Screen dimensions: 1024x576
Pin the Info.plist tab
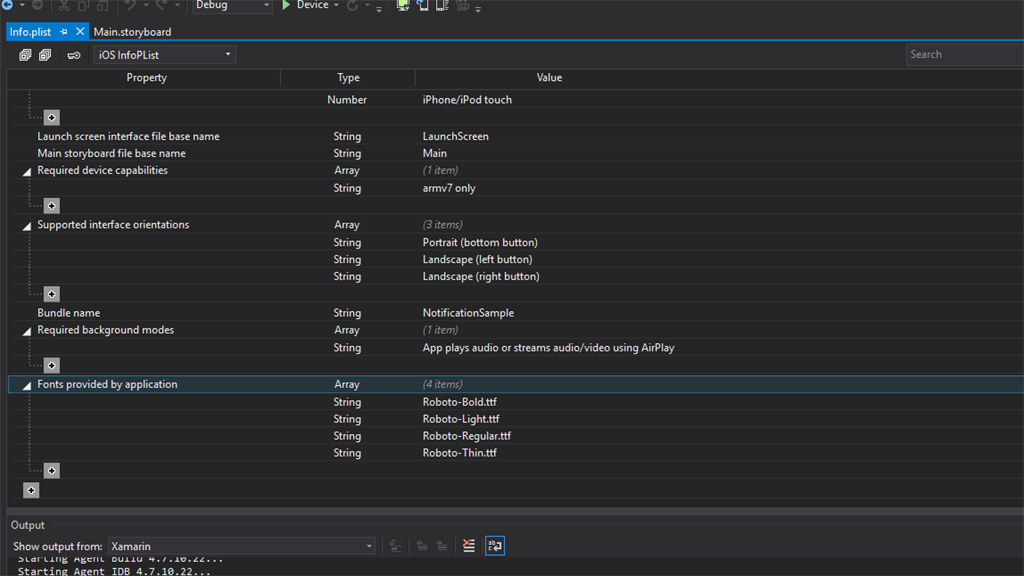click(x=64, y=32)
